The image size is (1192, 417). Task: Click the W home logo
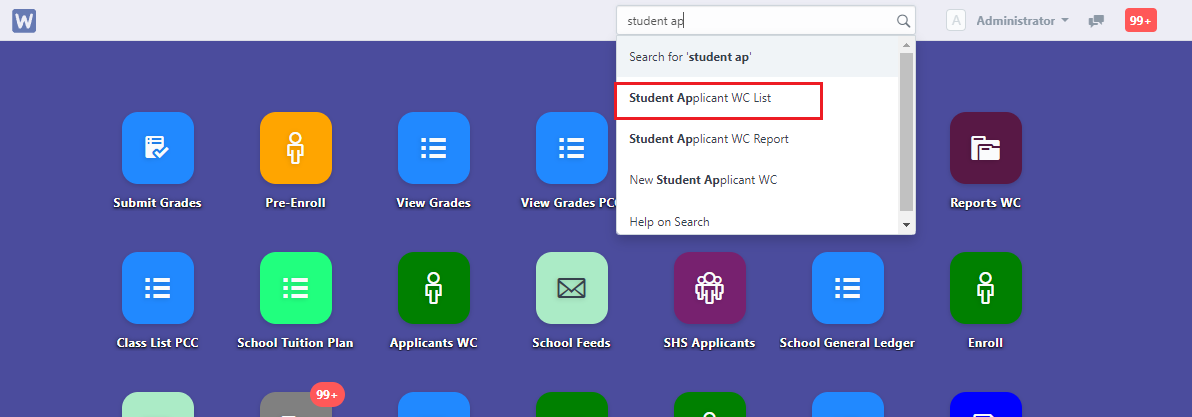coord(24,21)
